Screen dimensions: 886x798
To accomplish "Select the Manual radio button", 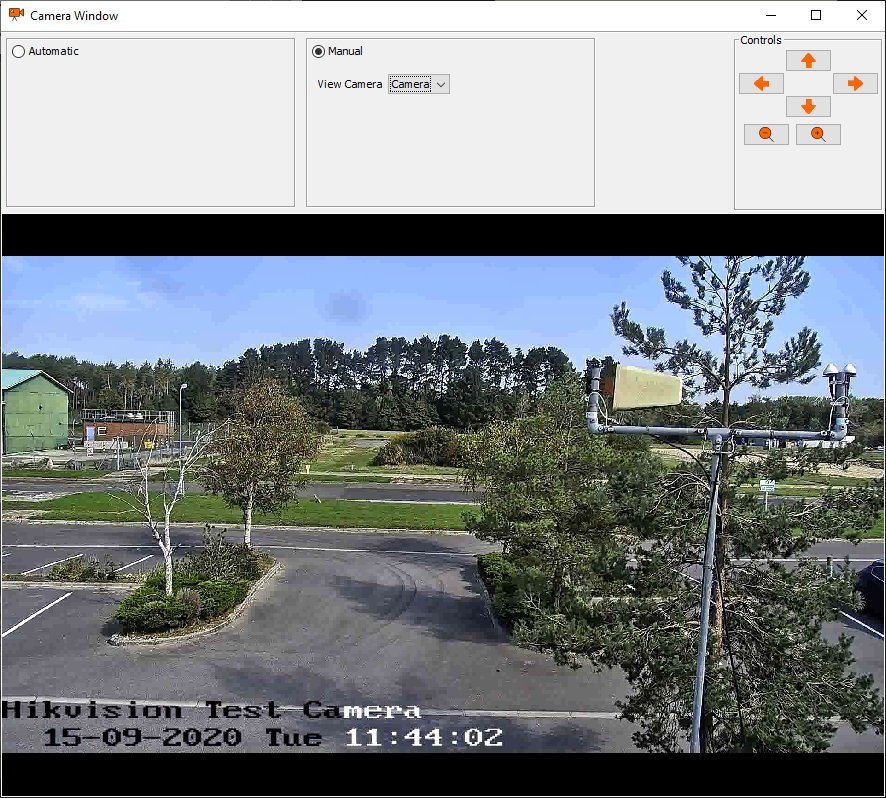I will (317, 51).
